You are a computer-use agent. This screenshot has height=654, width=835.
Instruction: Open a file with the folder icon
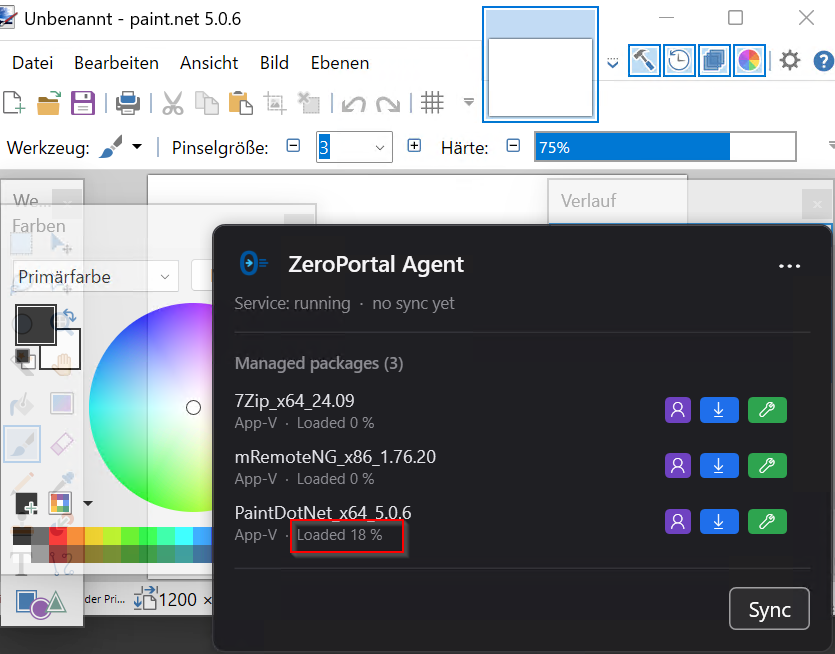pyautogui.click(x=48, y=103)
